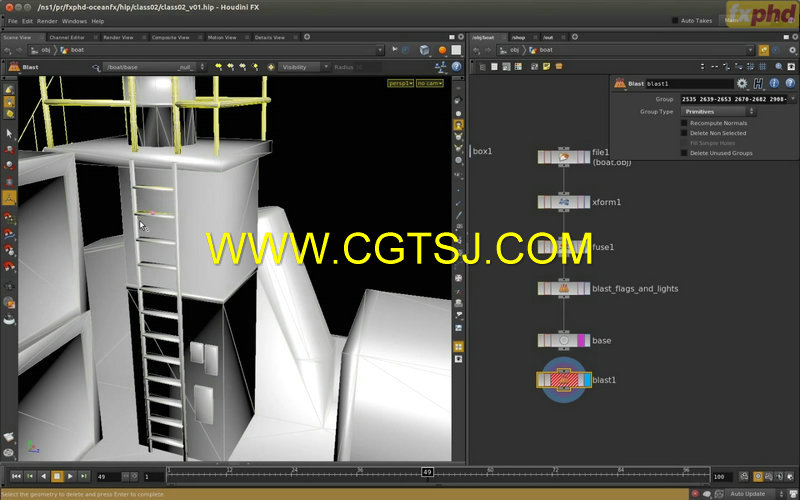The height and width of the screenshot is (500, 800).
Task: Switch to the Motion View tab
Action: (222, 37)
